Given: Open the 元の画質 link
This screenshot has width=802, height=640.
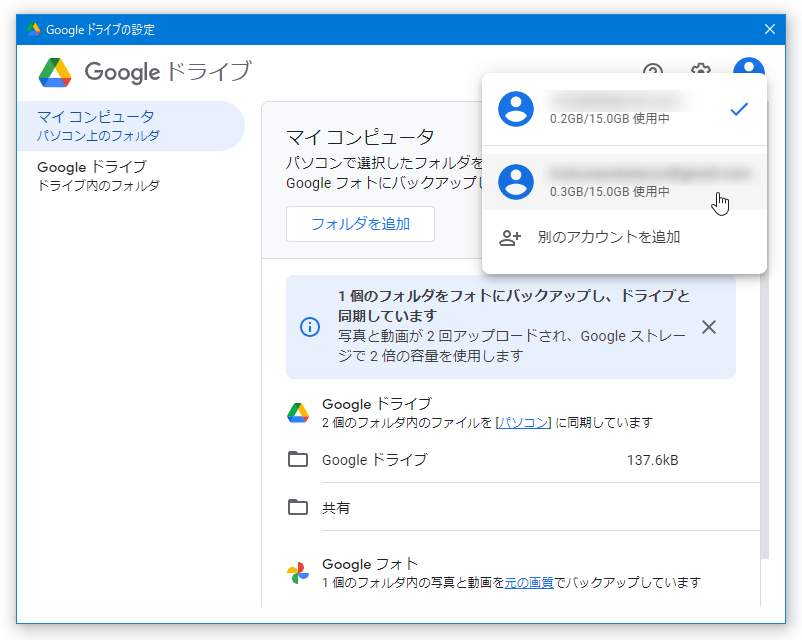Looking at the screenshot, I should coord(529,583).
